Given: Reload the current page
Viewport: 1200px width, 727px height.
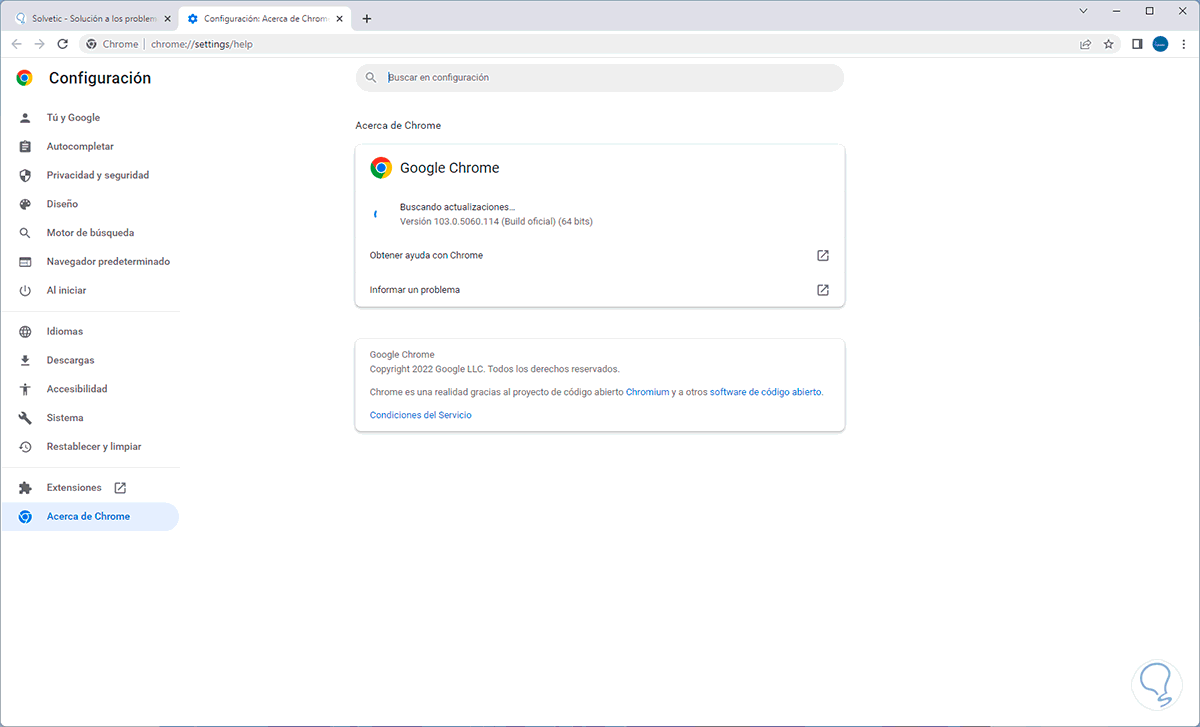Looking at the screenshot, I should tap(63, 44).
